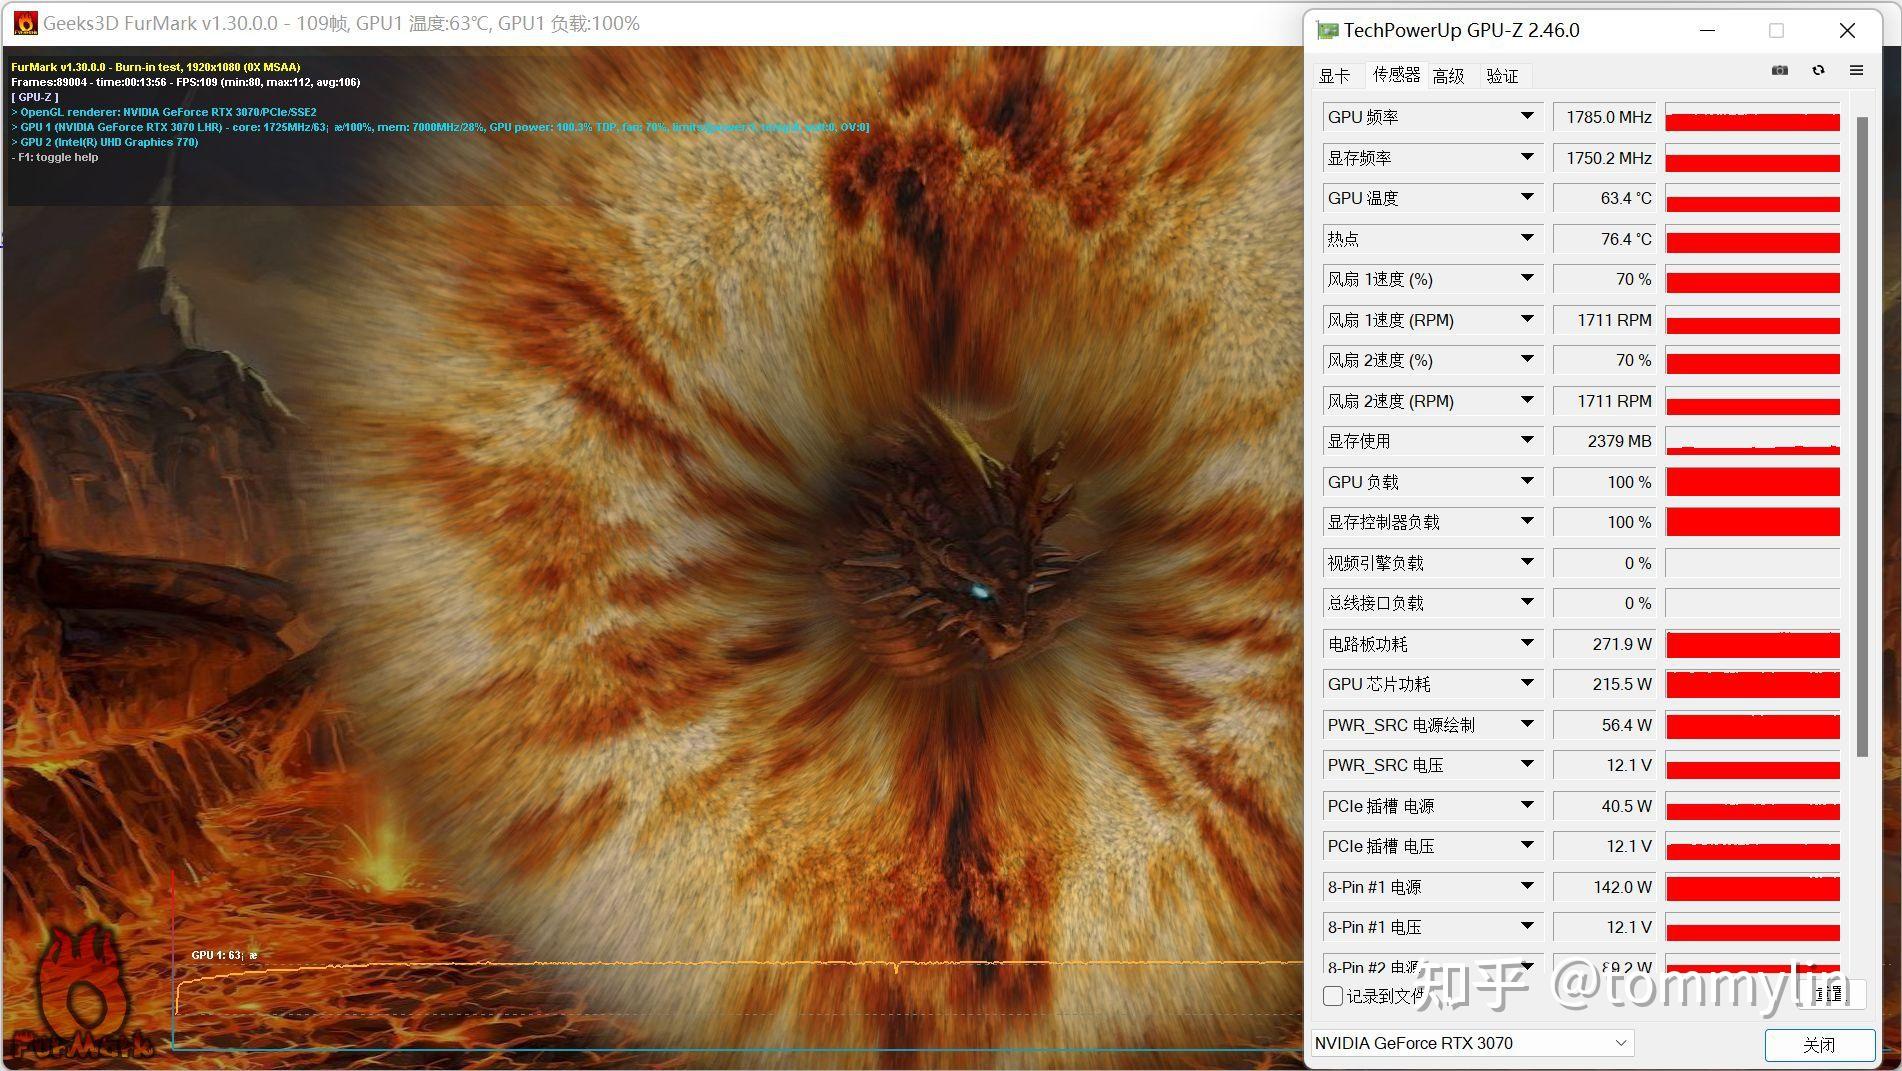Close the GPU-Z window with X

click(1847, 30)
